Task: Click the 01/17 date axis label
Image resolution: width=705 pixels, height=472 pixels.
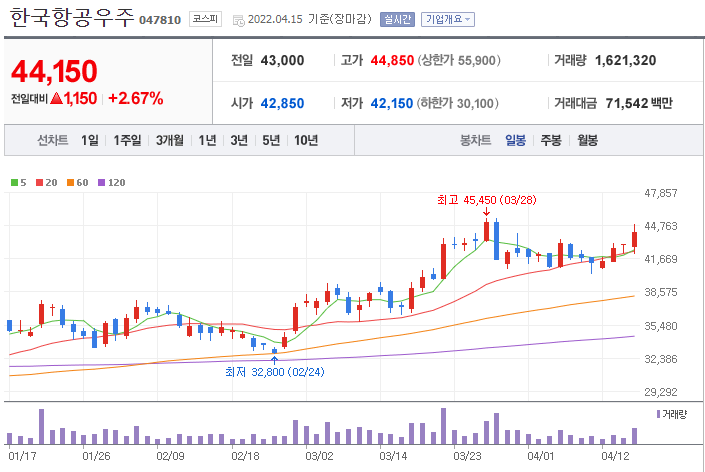Action: 22,456
